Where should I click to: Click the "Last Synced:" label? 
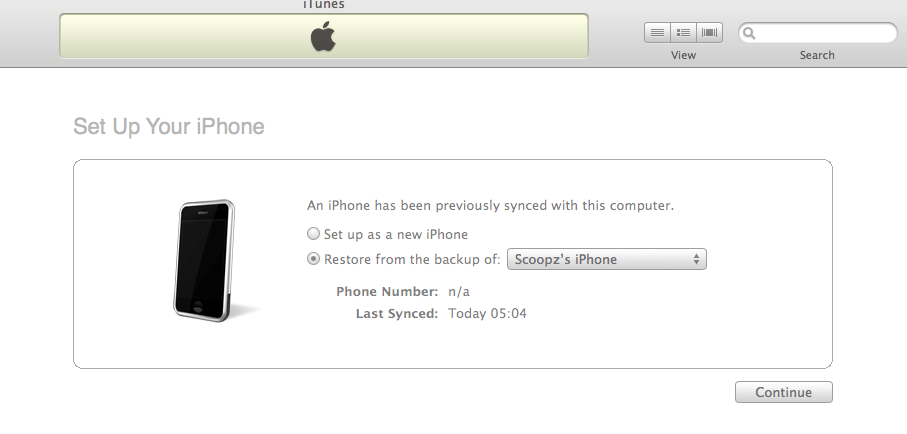coord(397,314)
